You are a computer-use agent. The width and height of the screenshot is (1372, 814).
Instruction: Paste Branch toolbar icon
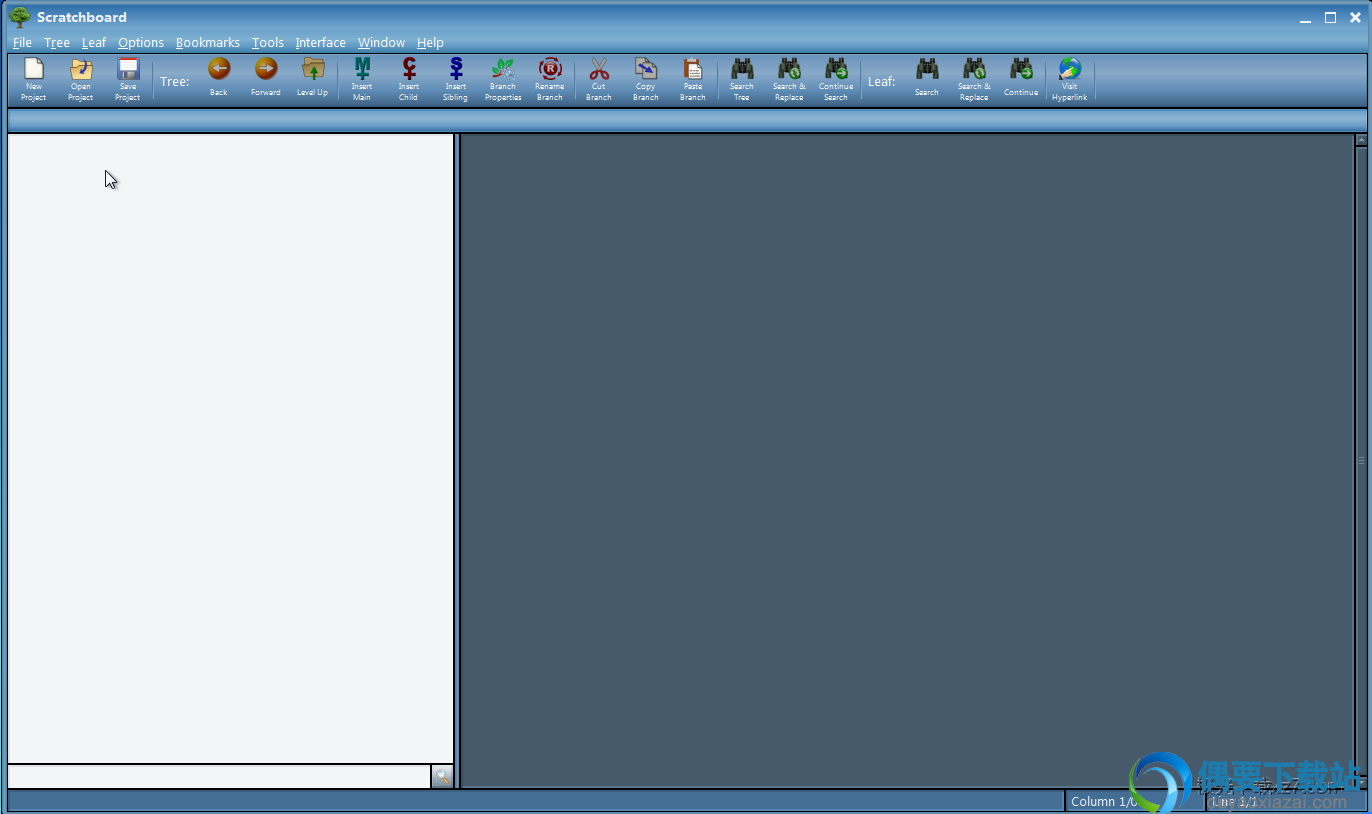[x=693, y=80]
